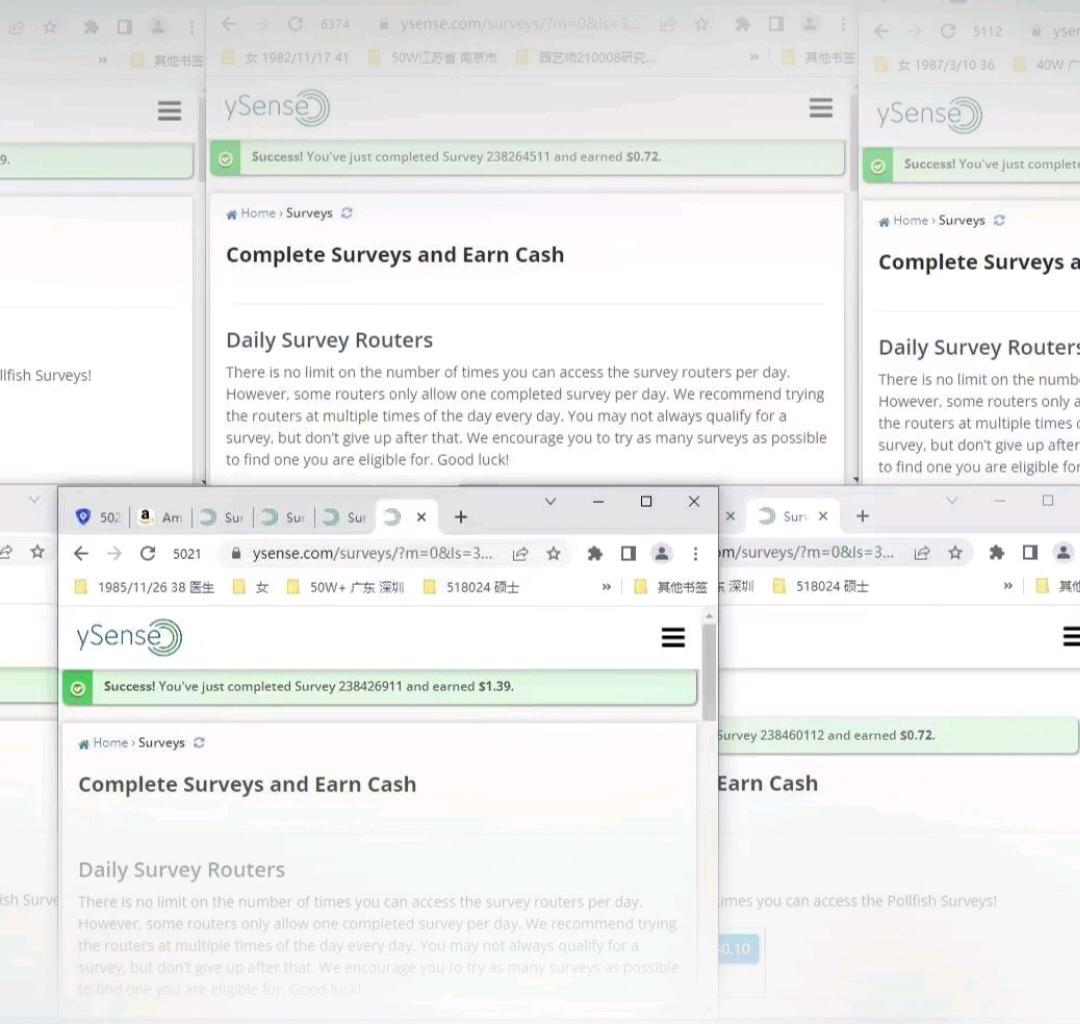Click Home breadcrumb link under Survey 238426911 banner
The width and height of the screenshot is (1080, 1024).
(110, 743)
